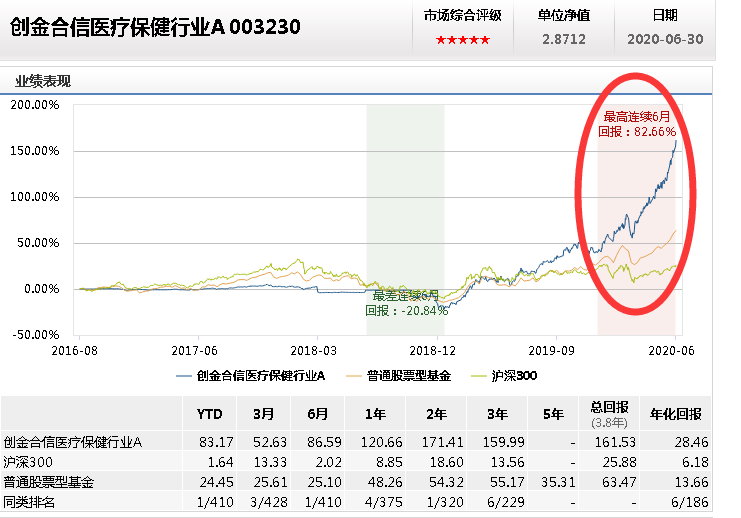
Task: Click the 50.00% y-axis label
Action: pyautogui.click(x=38, y=243)
